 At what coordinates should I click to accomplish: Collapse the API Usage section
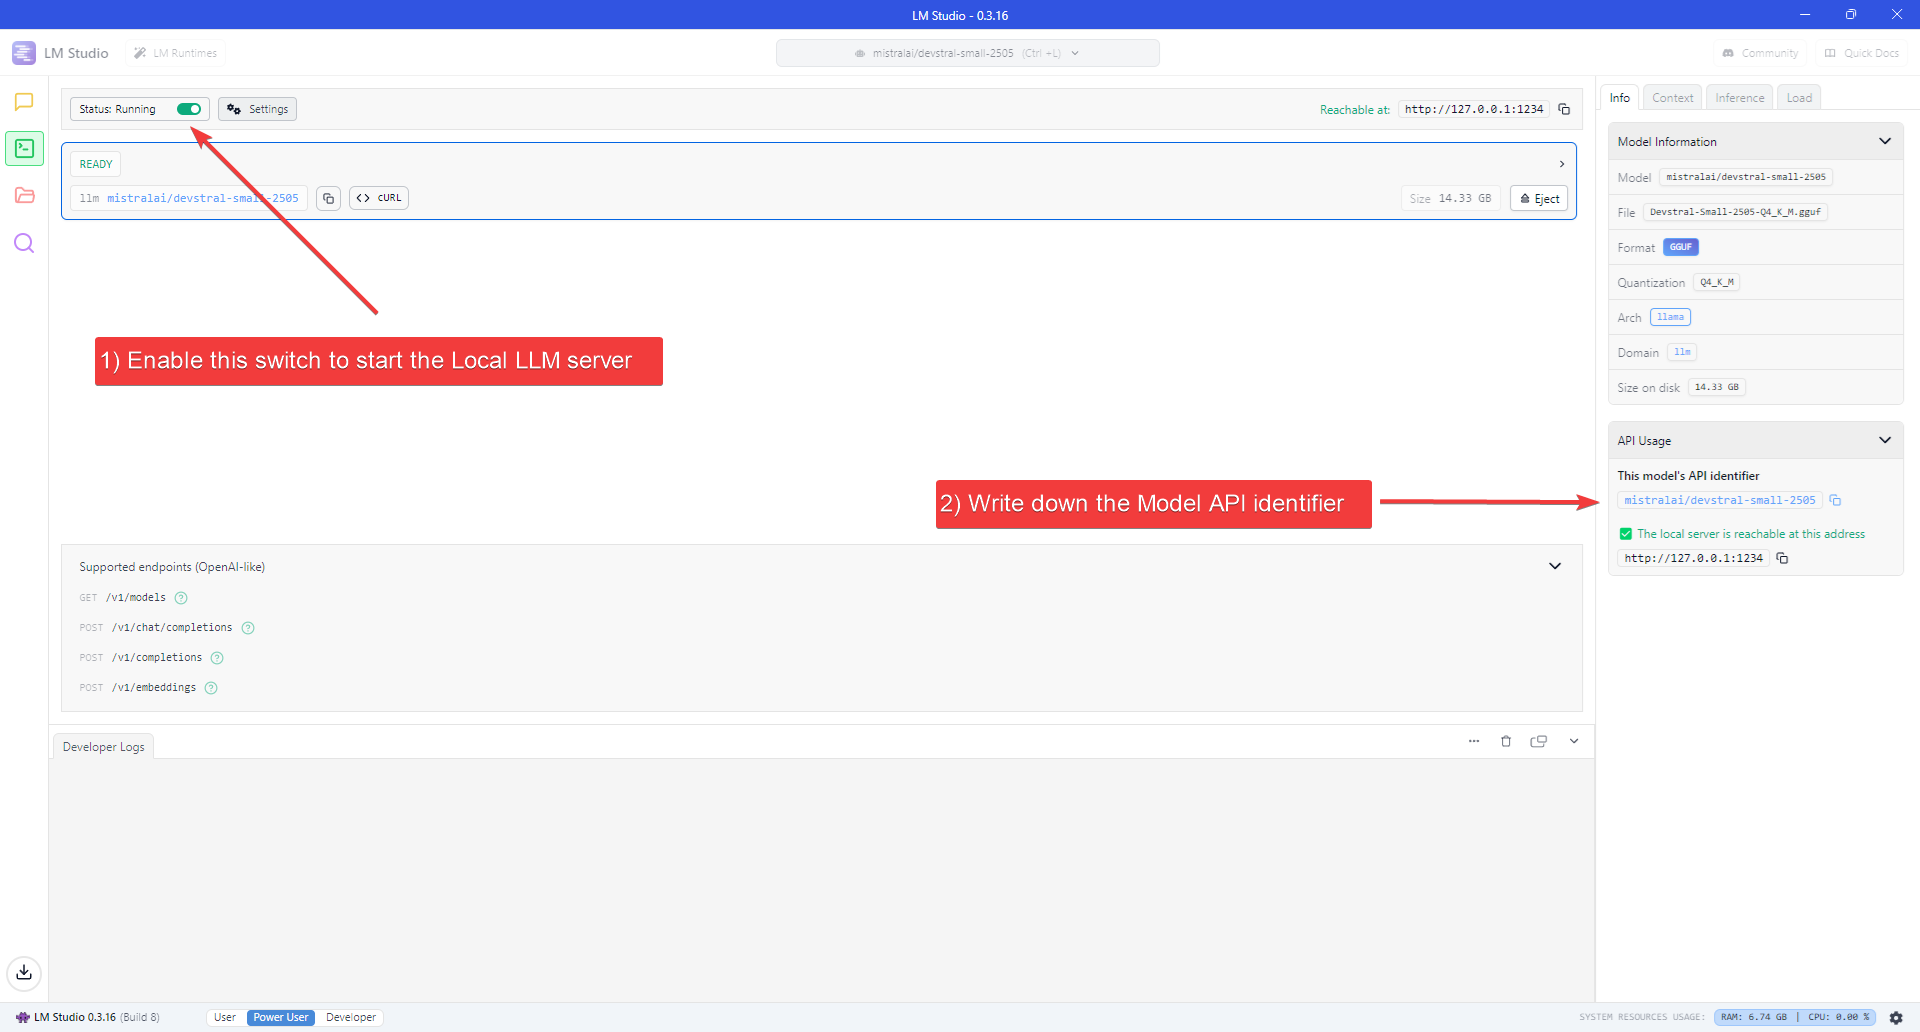(1885, 440)
